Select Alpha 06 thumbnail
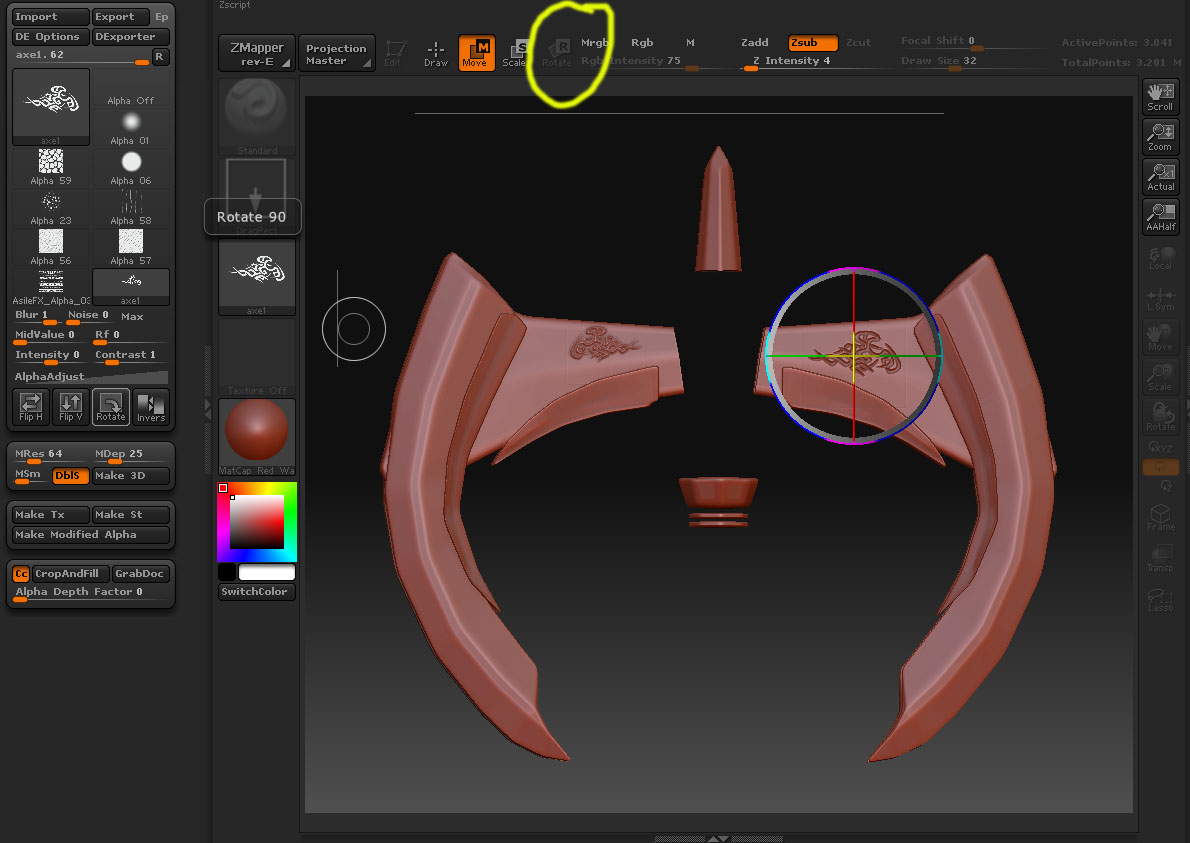1190x843 pixels. tap(131, 168)
